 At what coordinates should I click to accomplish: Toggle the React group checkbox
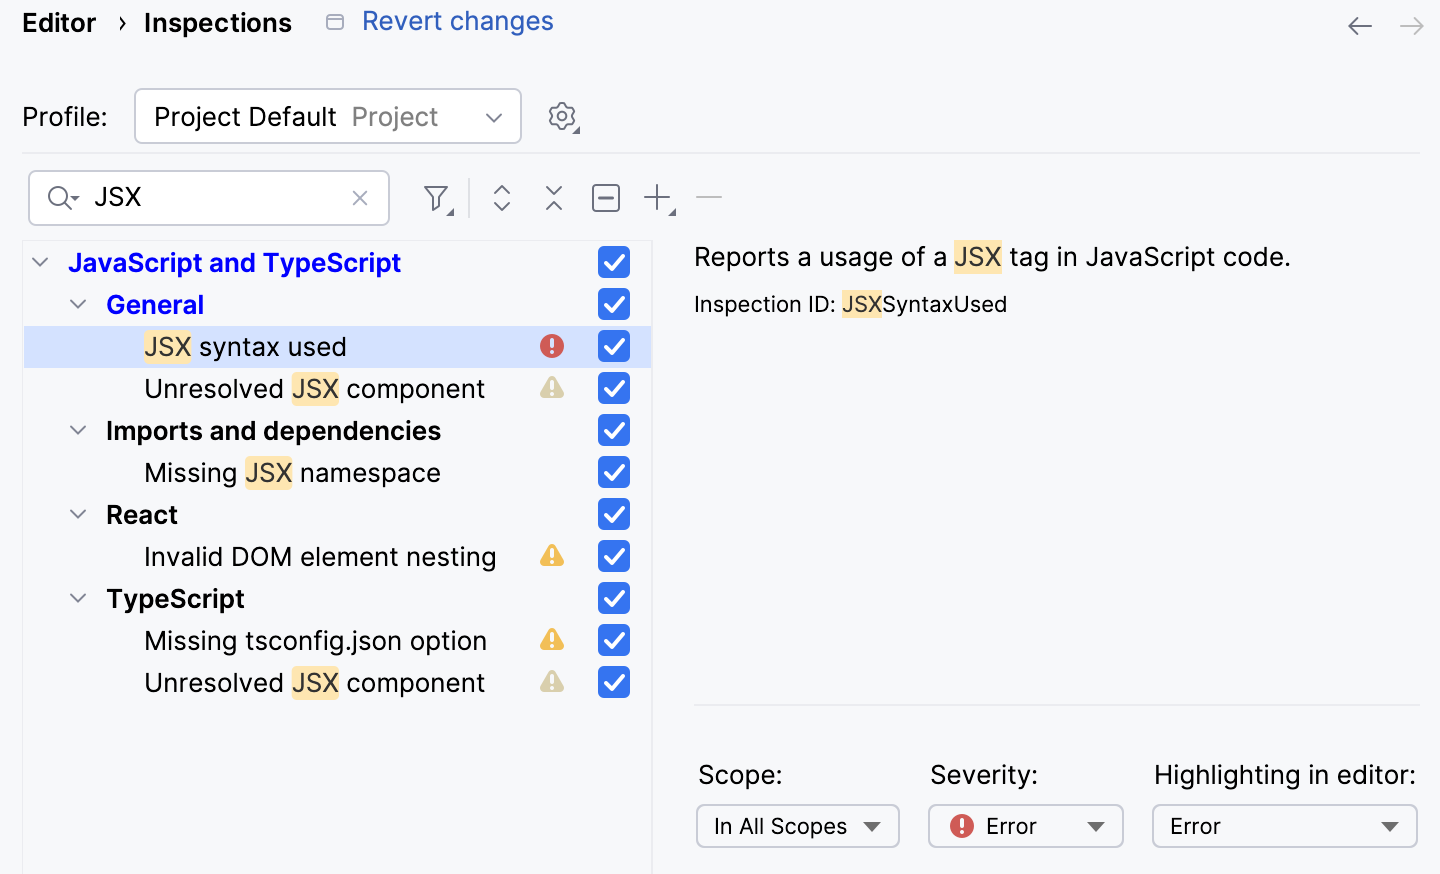click(613, 514)
